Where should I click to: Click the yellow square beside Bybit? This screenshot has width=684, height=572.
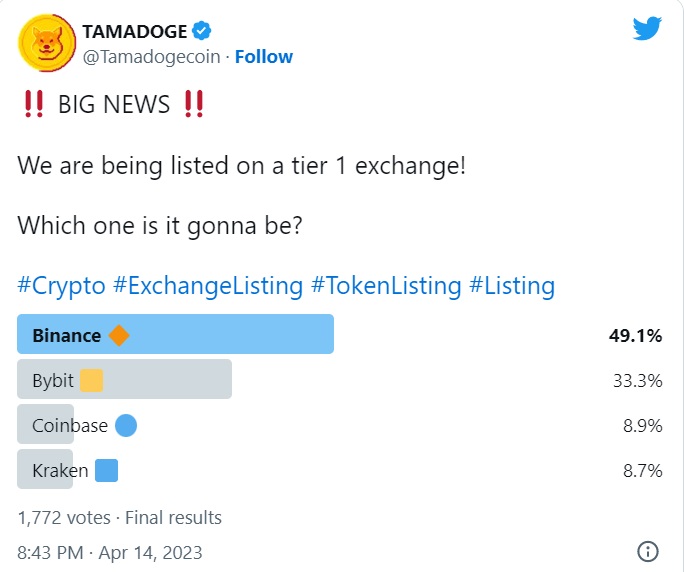pos(92,380)
